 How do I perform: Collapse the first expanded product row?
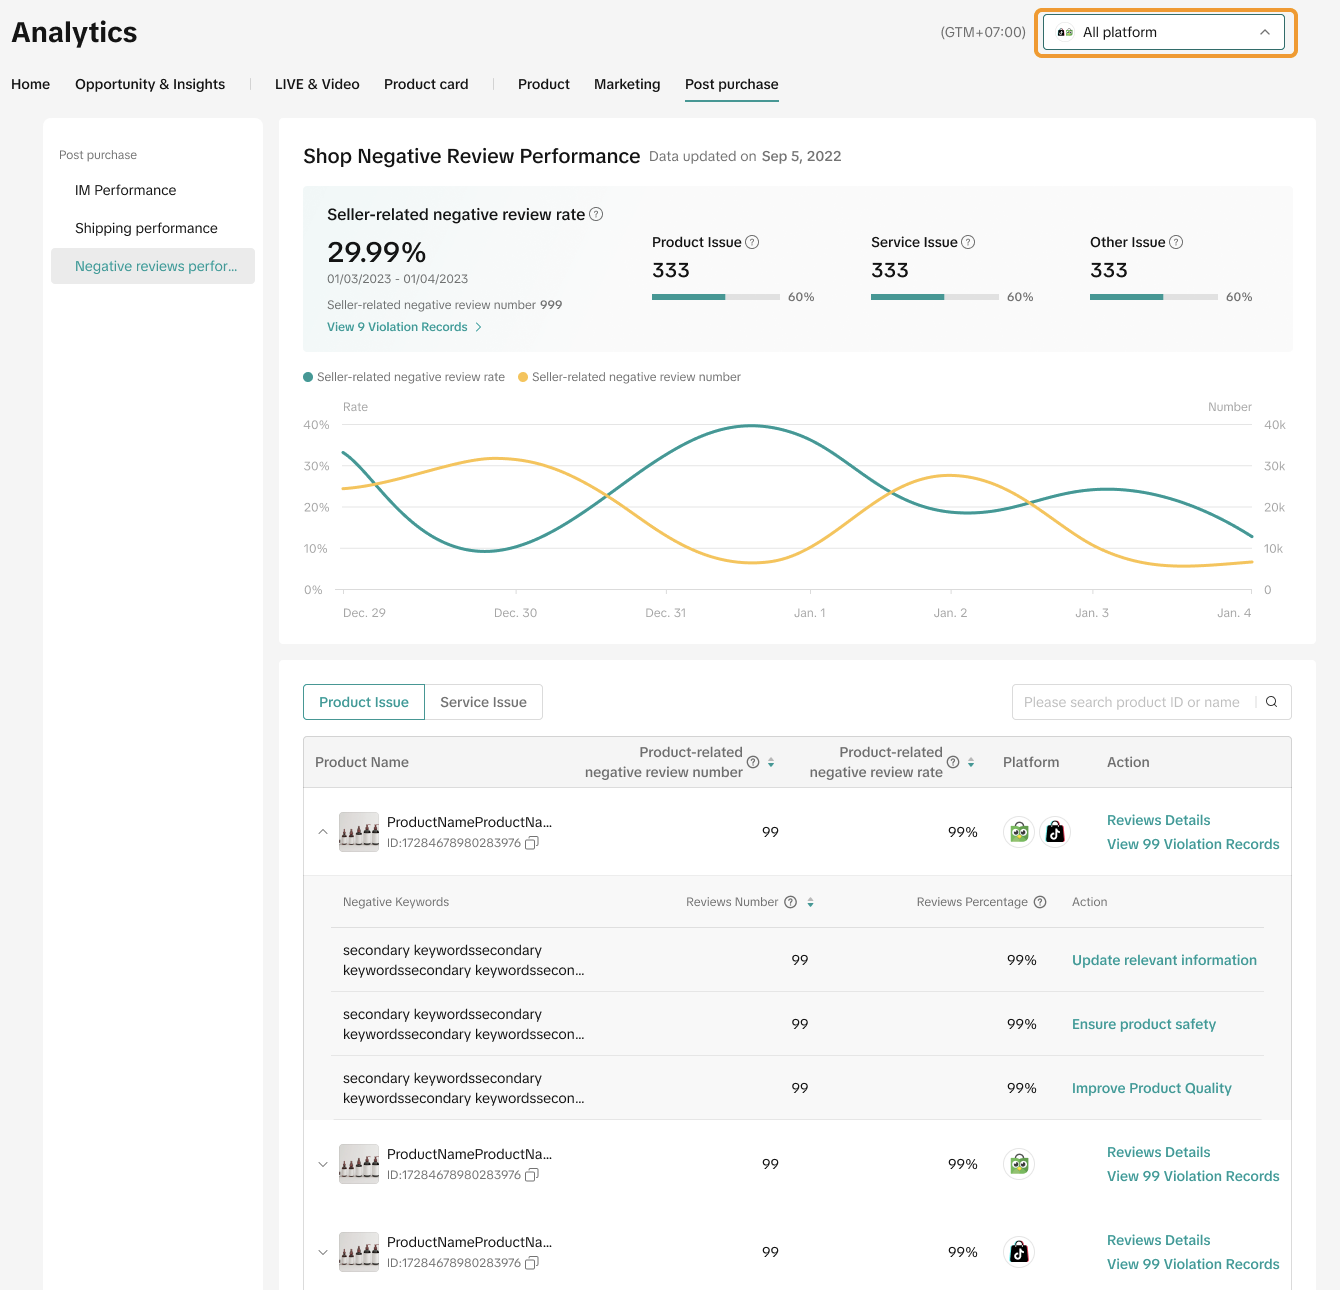(322, 832)
